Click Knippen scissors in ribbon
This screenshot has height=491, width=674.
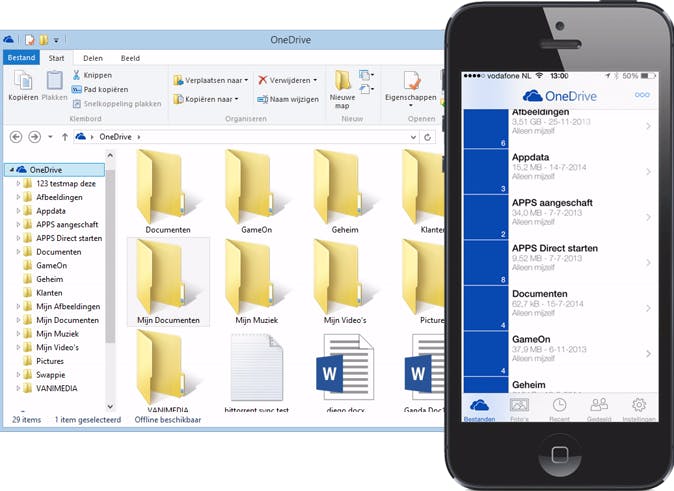93,75
